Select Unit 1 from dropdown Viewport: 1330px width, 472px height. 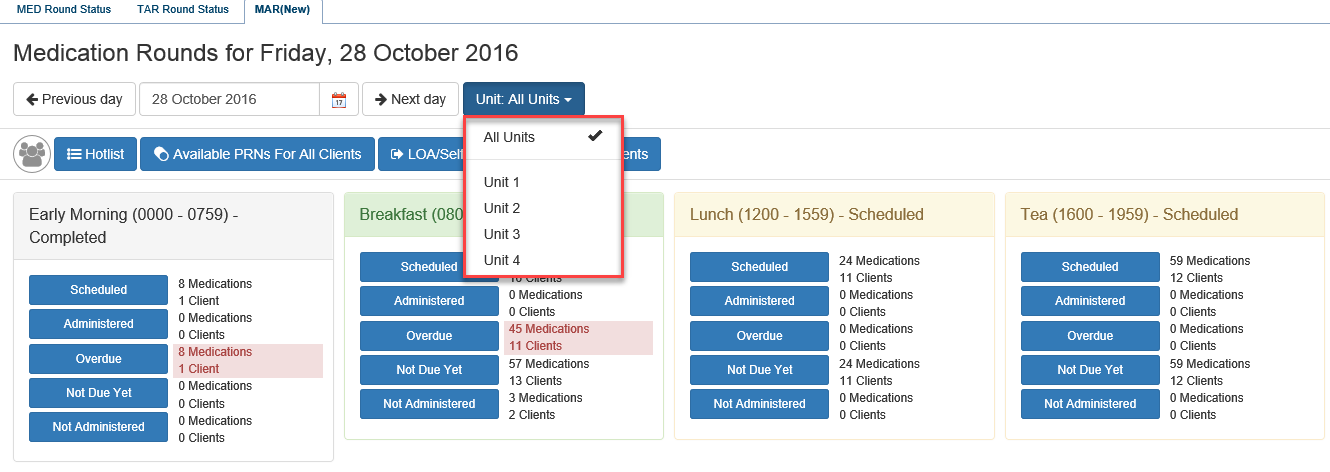coord(502,182)
